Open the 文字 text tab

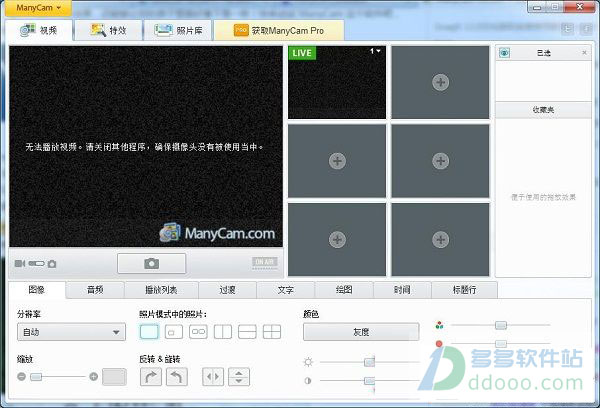(285, 290)
